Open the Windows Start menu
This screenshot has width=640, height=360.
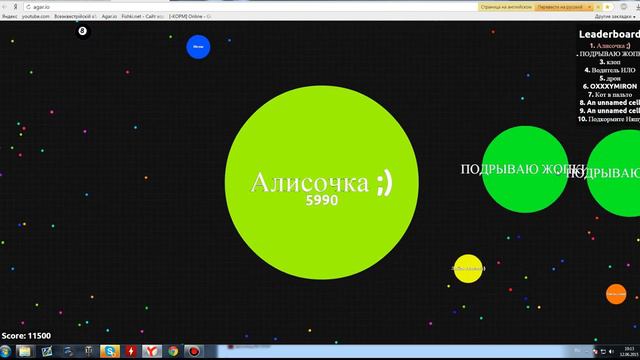[5, 351]
